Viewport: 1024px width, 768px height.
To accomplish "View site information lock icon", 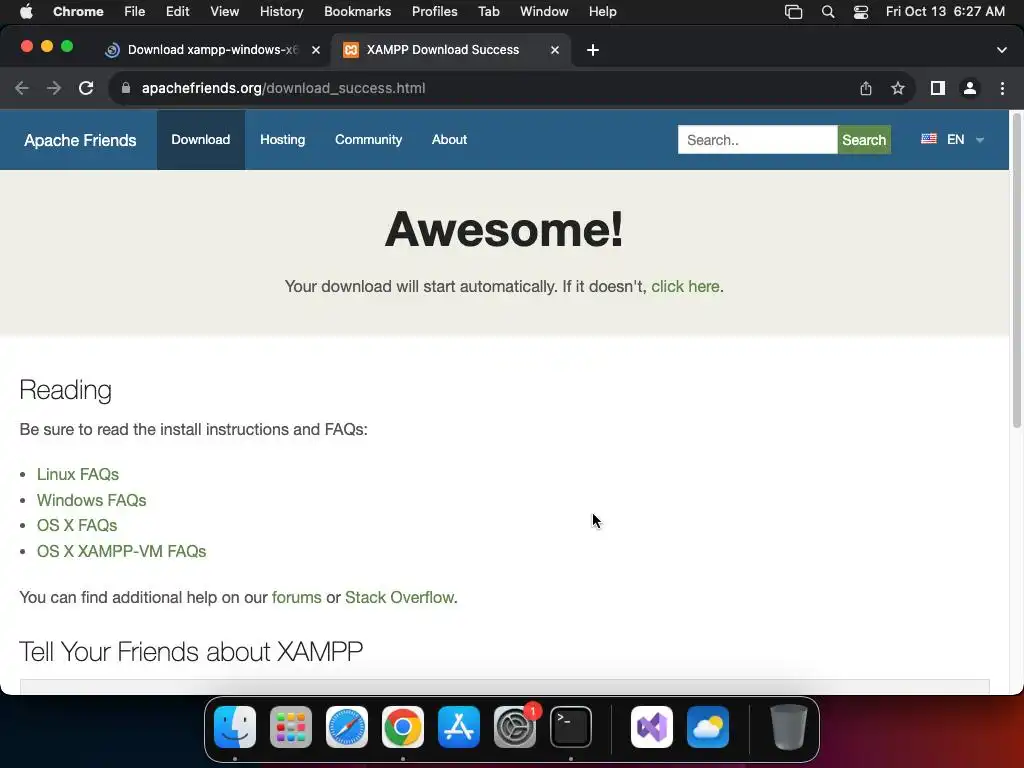I will point(126,88).
